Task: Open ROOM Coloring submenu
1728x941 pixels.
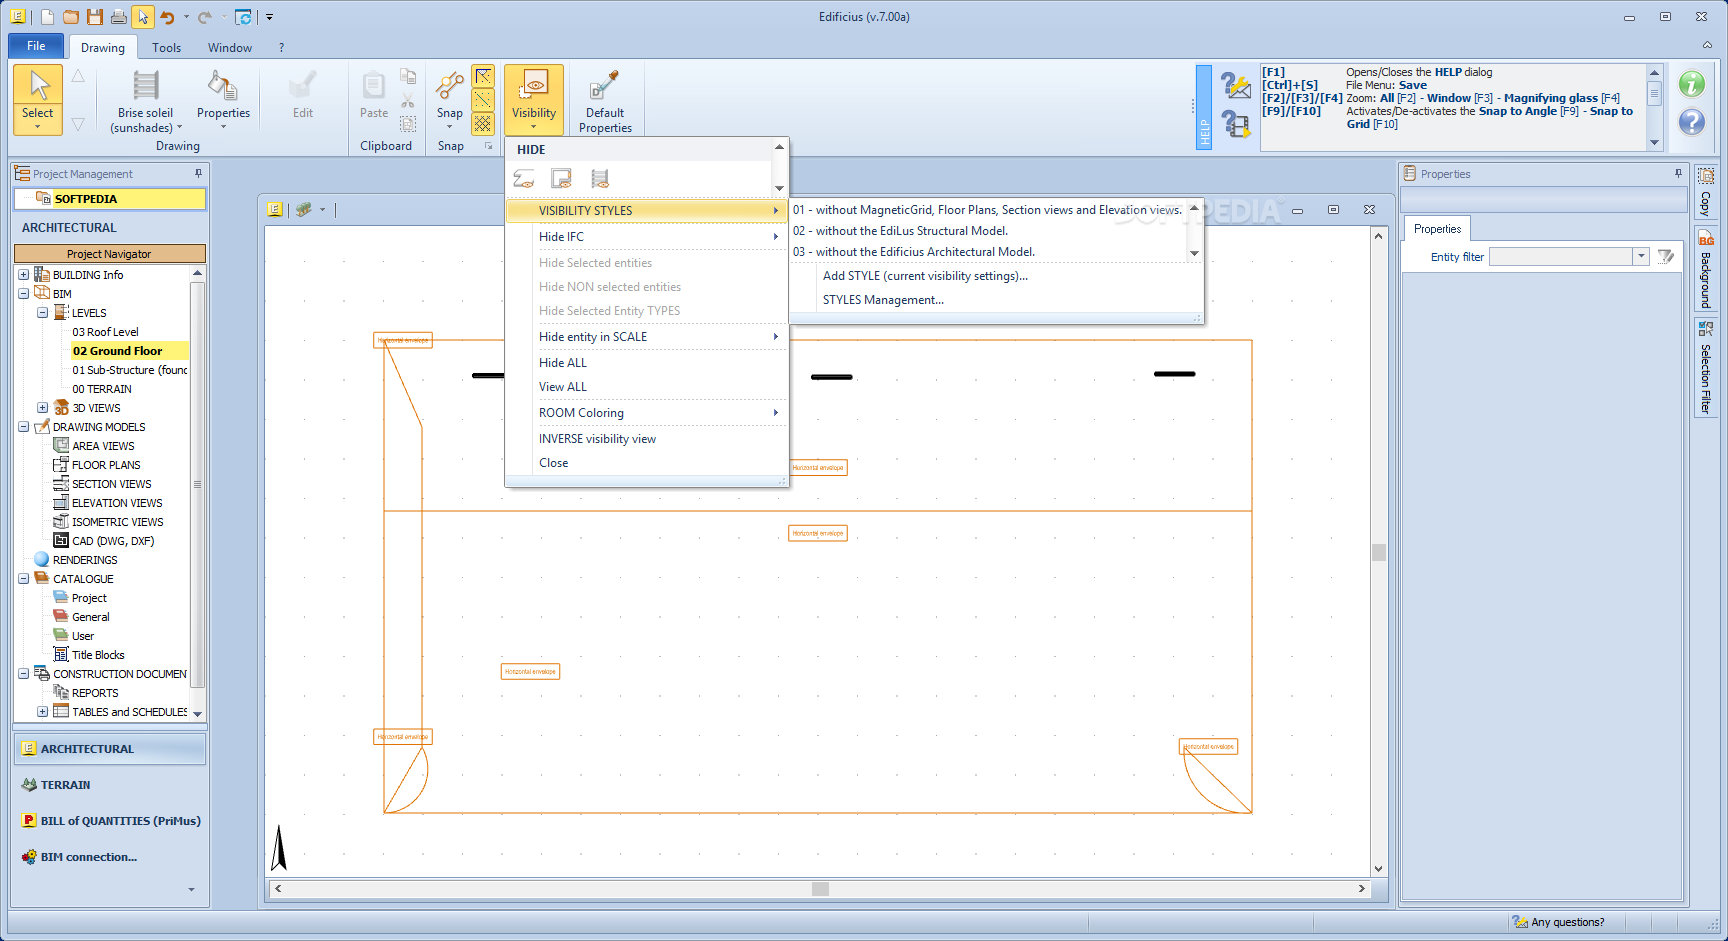Action: (646, 413)
